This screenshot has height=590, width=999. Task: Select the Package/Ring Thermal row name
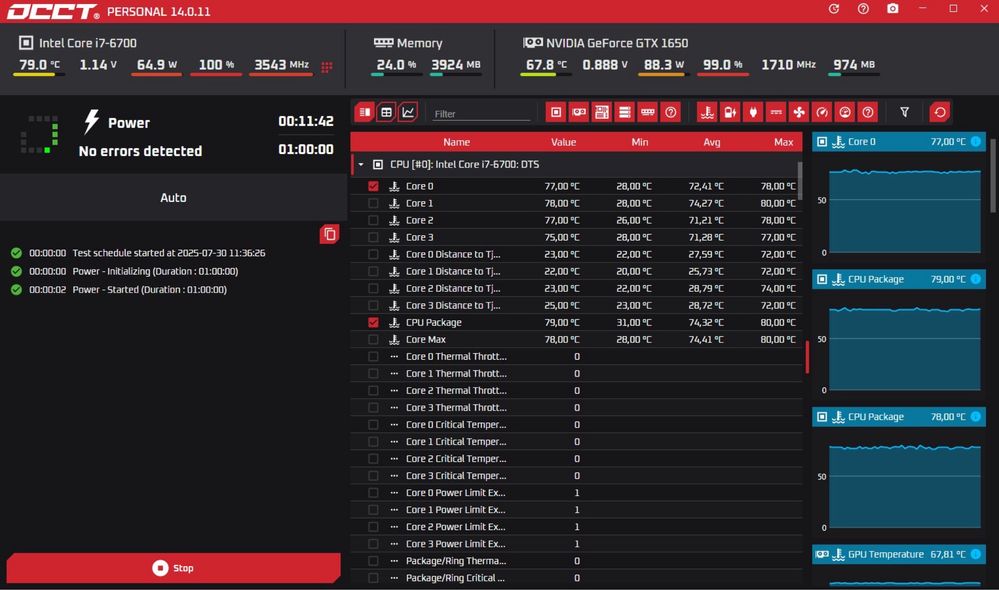click(456, 561)
